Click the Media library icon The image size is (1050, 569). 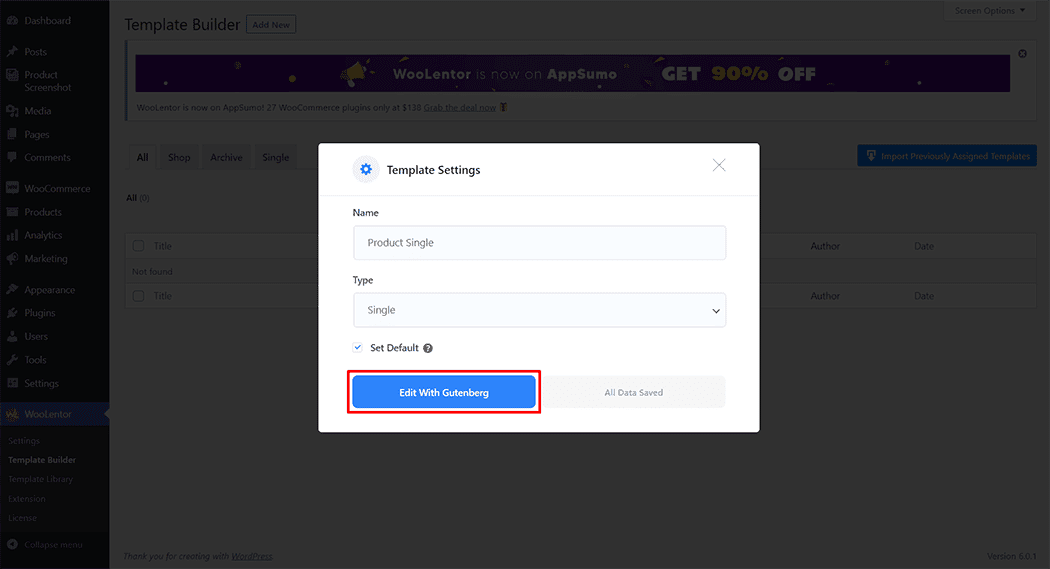(12, 111)
